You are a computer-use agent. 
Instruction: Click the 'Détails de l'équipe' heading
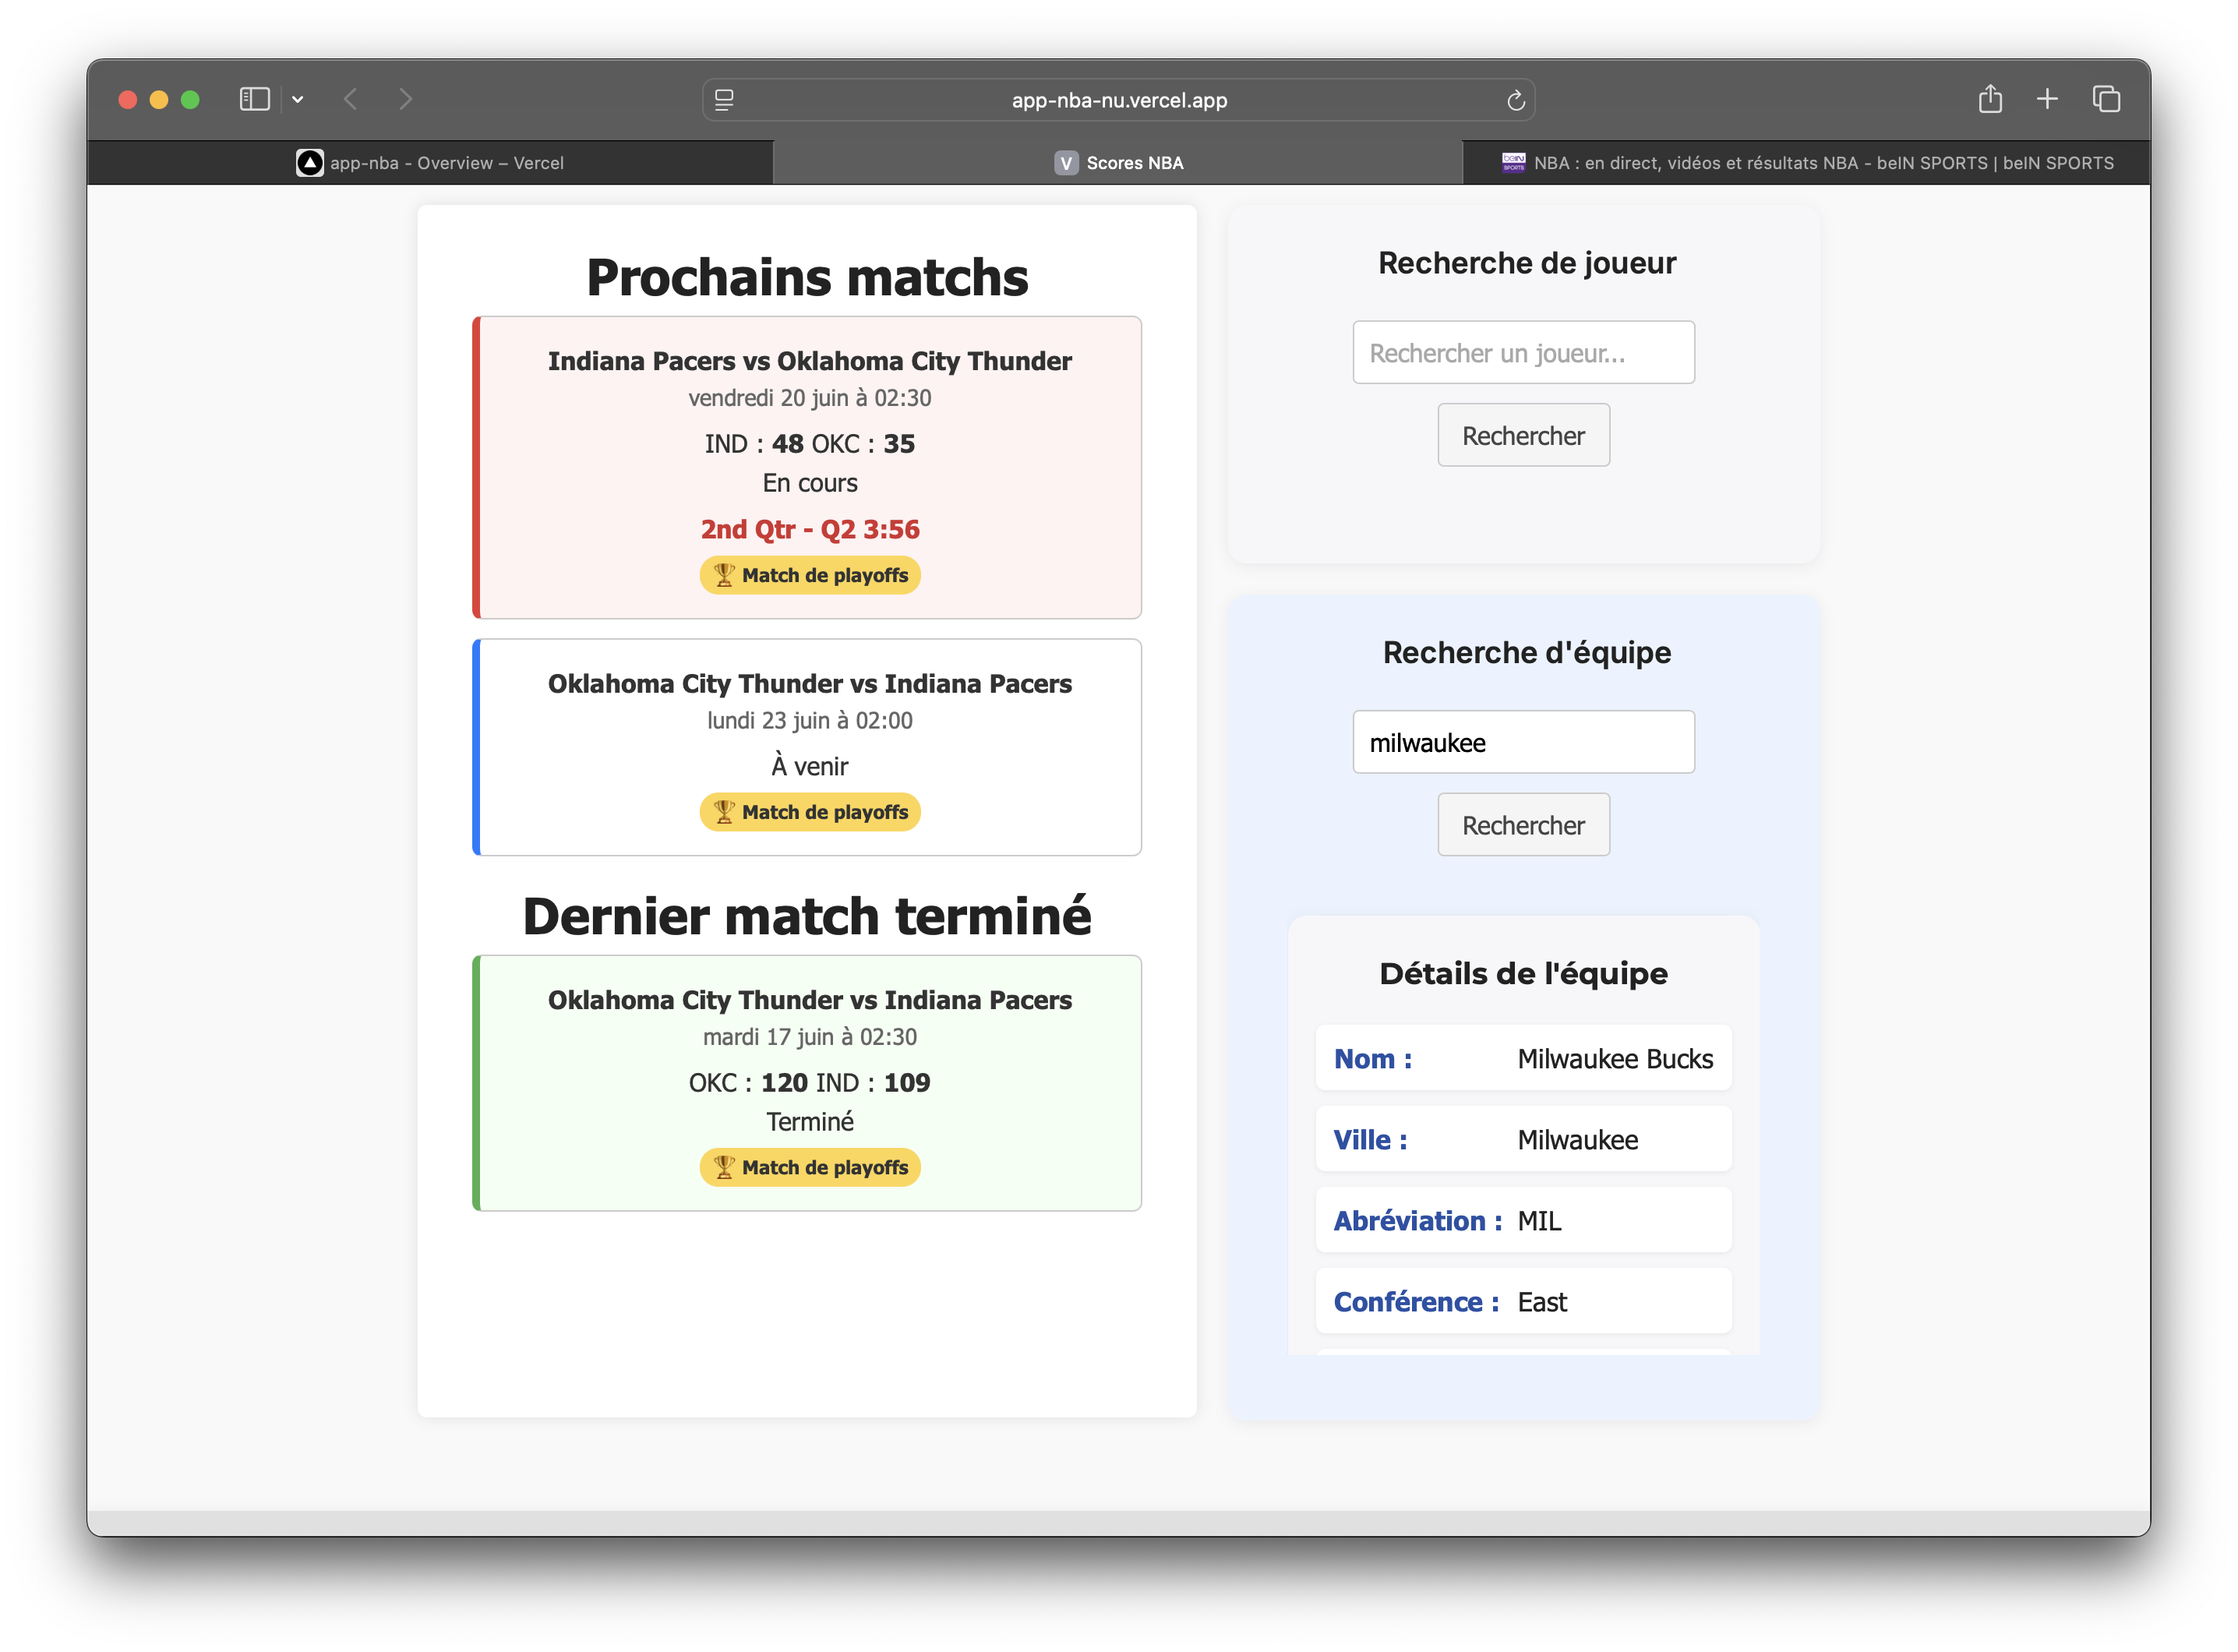click(1523, 973)
